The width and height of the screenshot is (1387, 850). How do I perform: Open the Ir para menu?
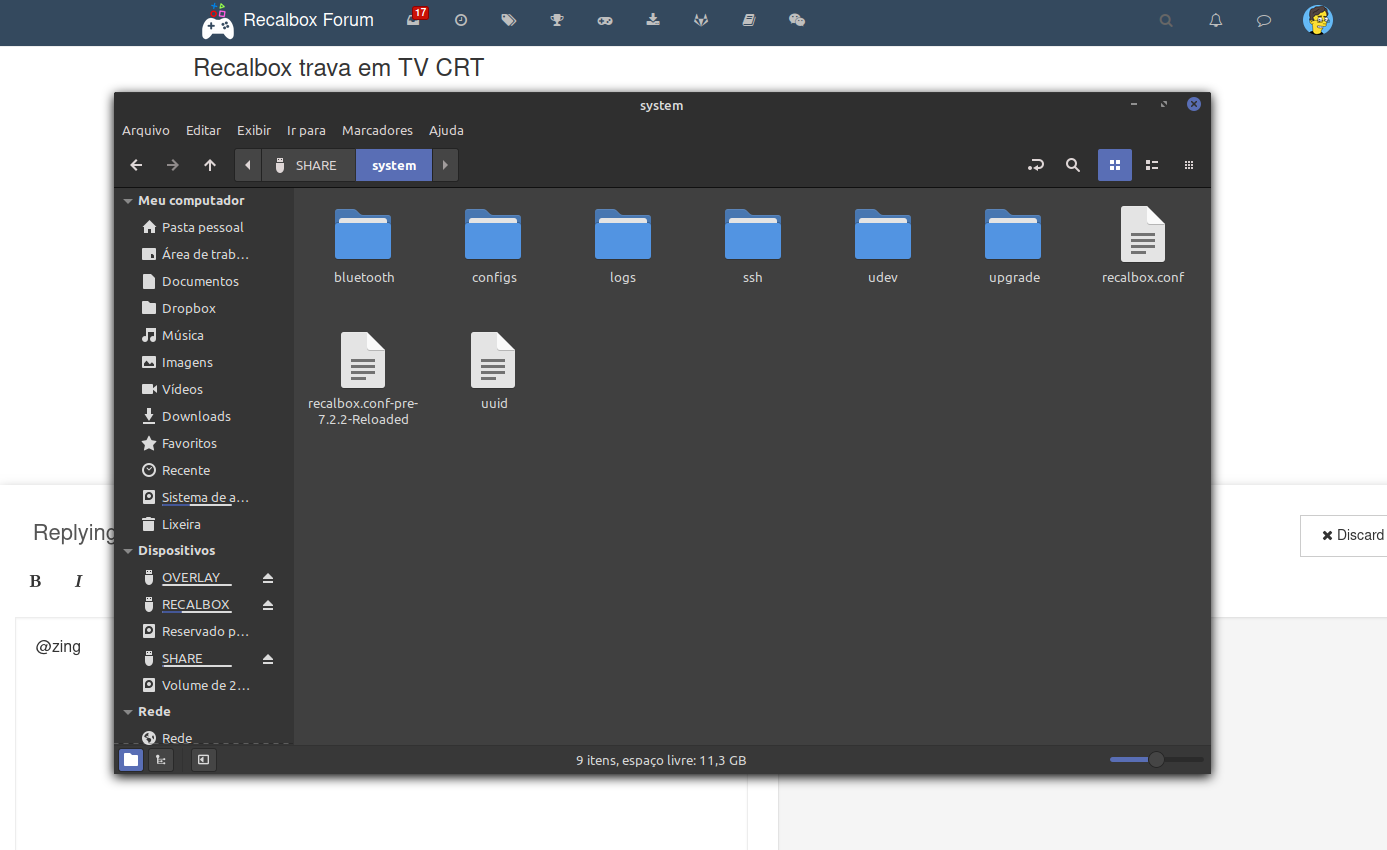coord(306,130)
